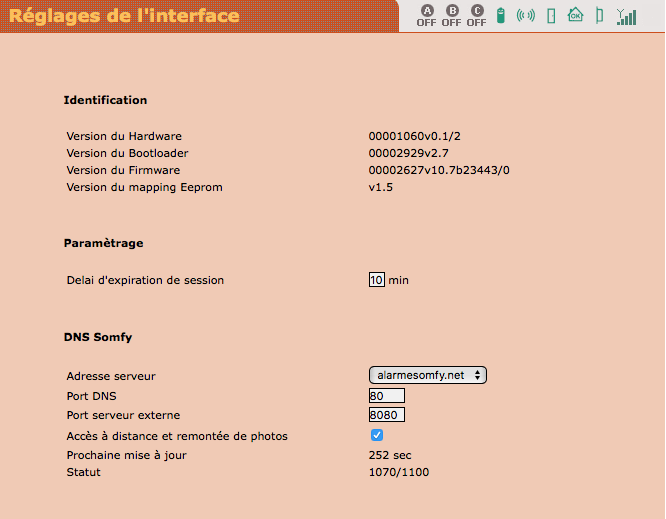Click the Réglages de l'interface page title

pos(125,16)
